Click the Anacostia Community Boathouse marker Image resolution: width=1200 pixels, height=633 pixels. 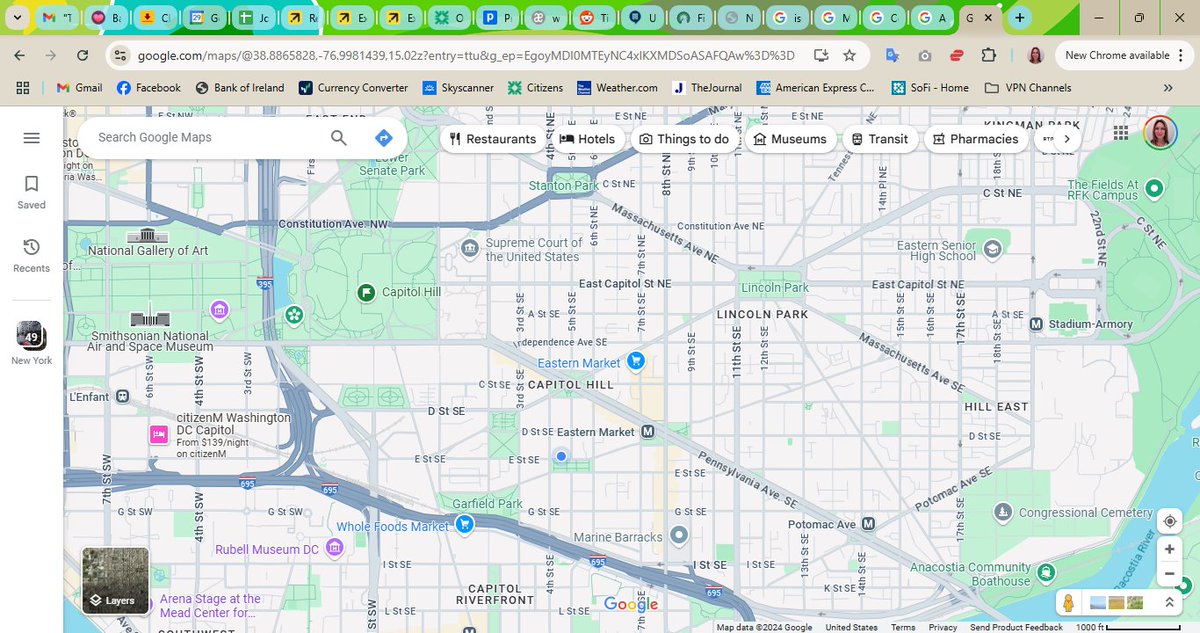[1046, 573]
